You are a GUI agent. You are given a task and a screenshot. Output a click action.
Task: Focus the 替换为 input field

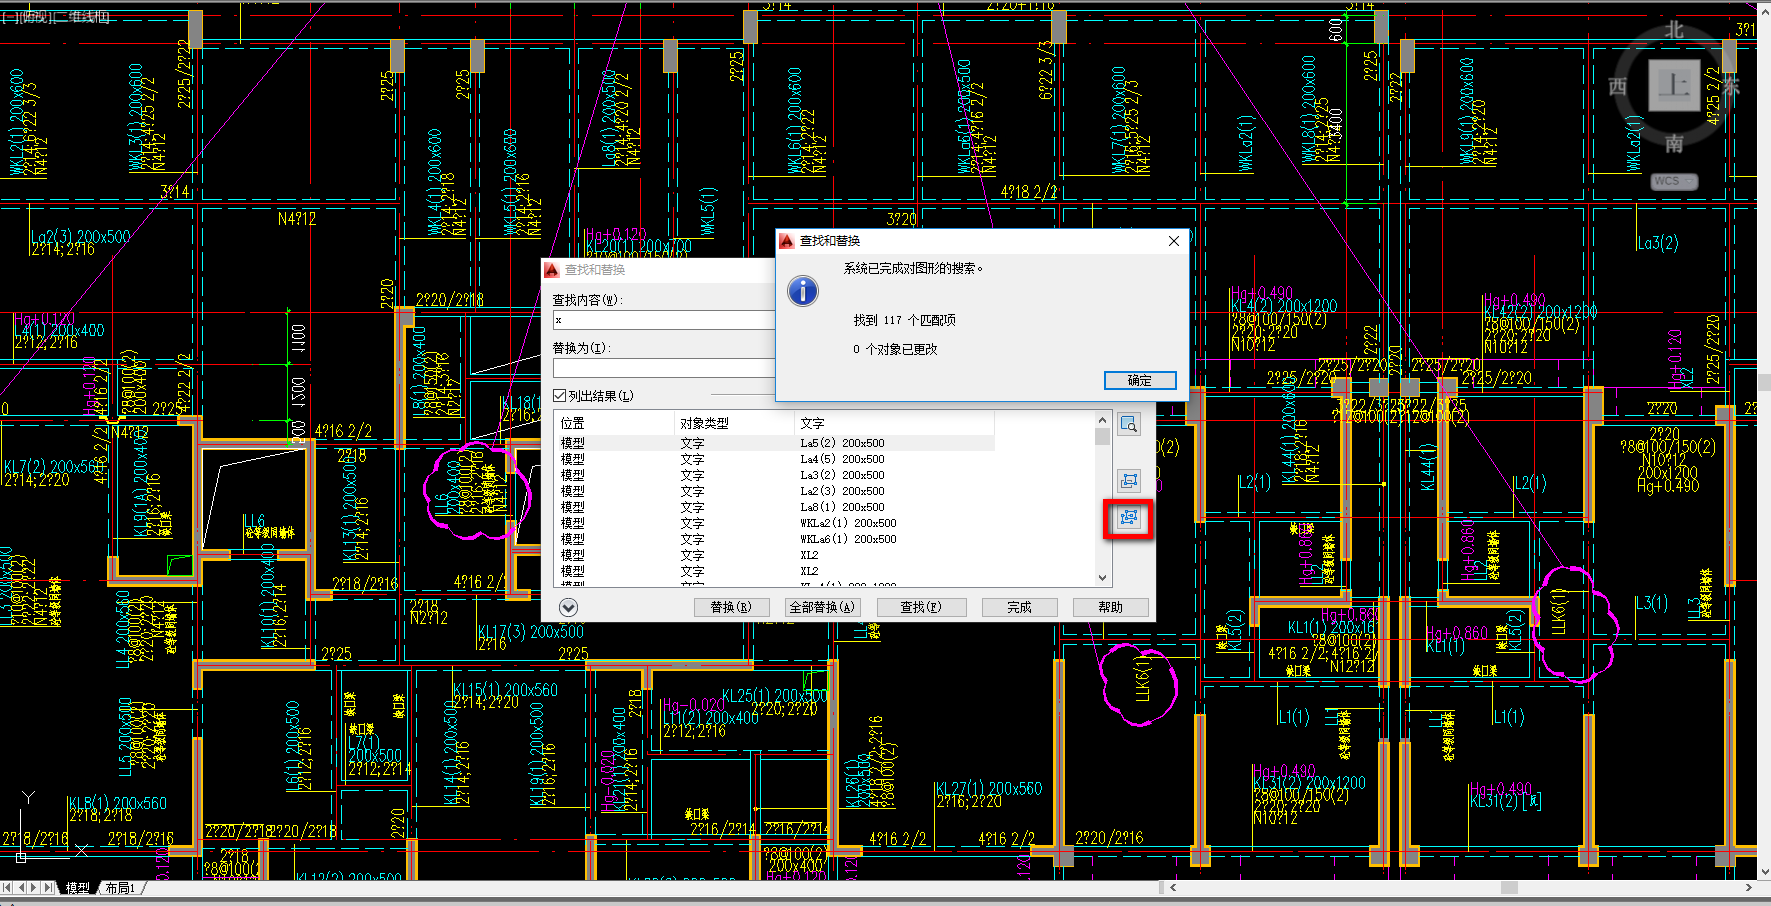click(664, 368)
